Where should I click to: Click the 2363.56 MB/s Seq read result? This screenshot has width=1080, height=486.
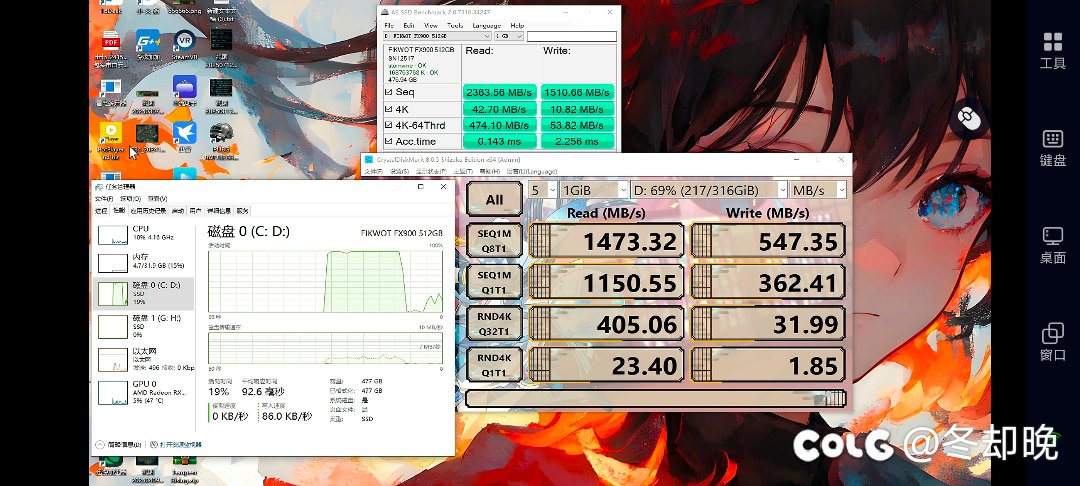500,92
